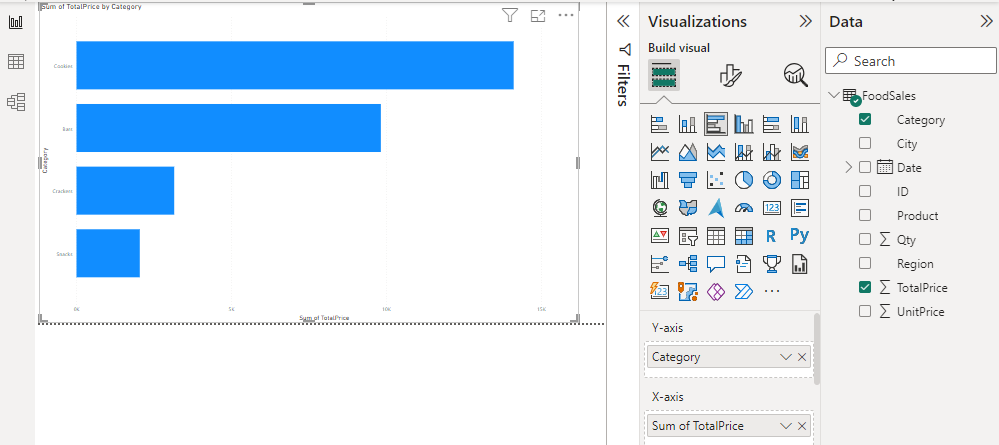999x445 pixels.
Task: Add a KPI visual
Action: click(659, 236)
